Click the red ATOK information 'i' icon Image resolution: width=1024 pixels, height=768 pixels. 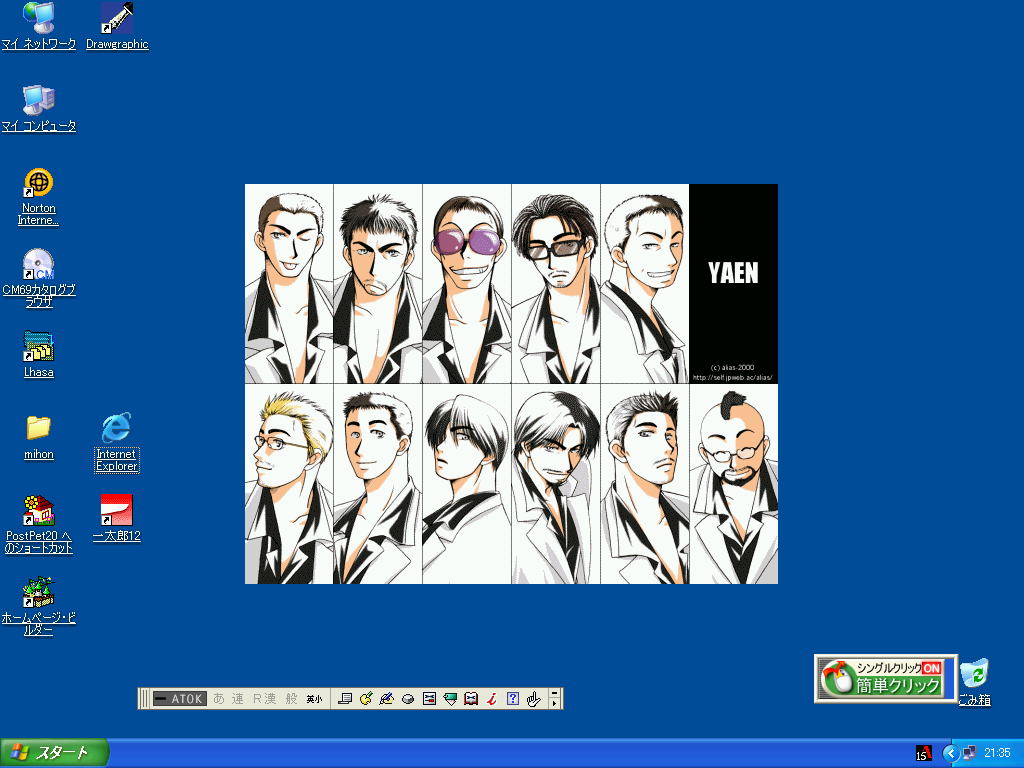pyautogui.click(x=491, y=699)
